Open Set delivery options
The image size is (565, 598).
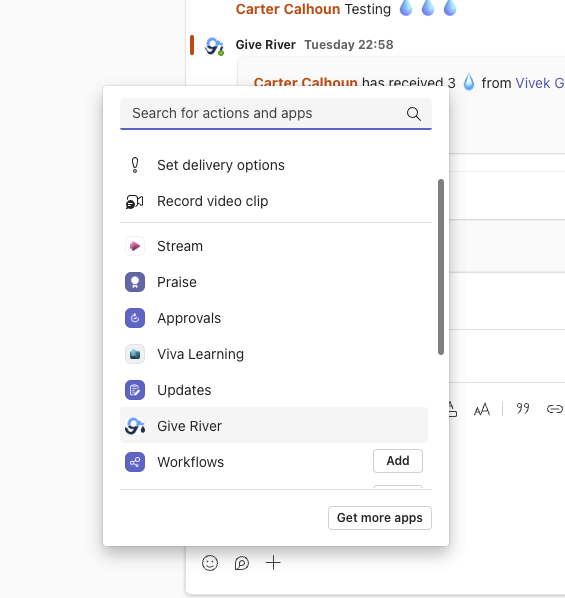tap(274, 165)
